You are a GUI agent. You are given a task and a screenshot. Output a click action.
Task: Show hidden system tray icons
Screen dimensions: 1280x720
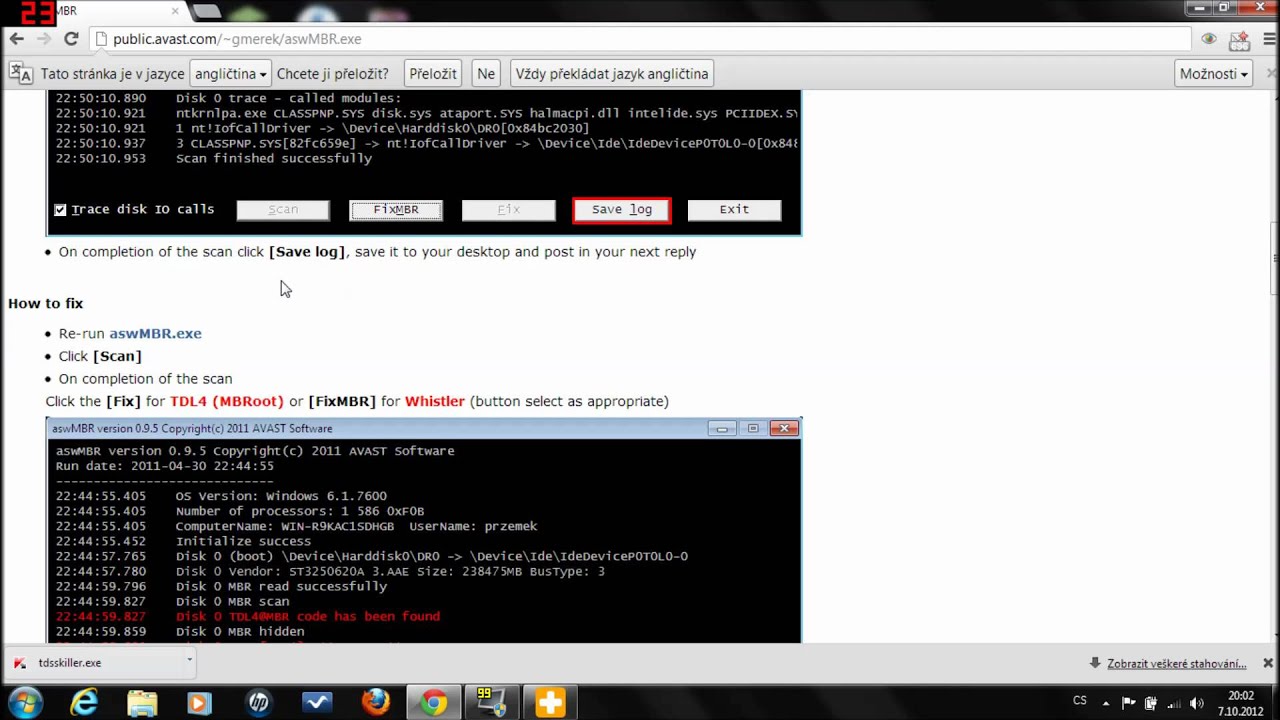click(x=1106, y=703)
